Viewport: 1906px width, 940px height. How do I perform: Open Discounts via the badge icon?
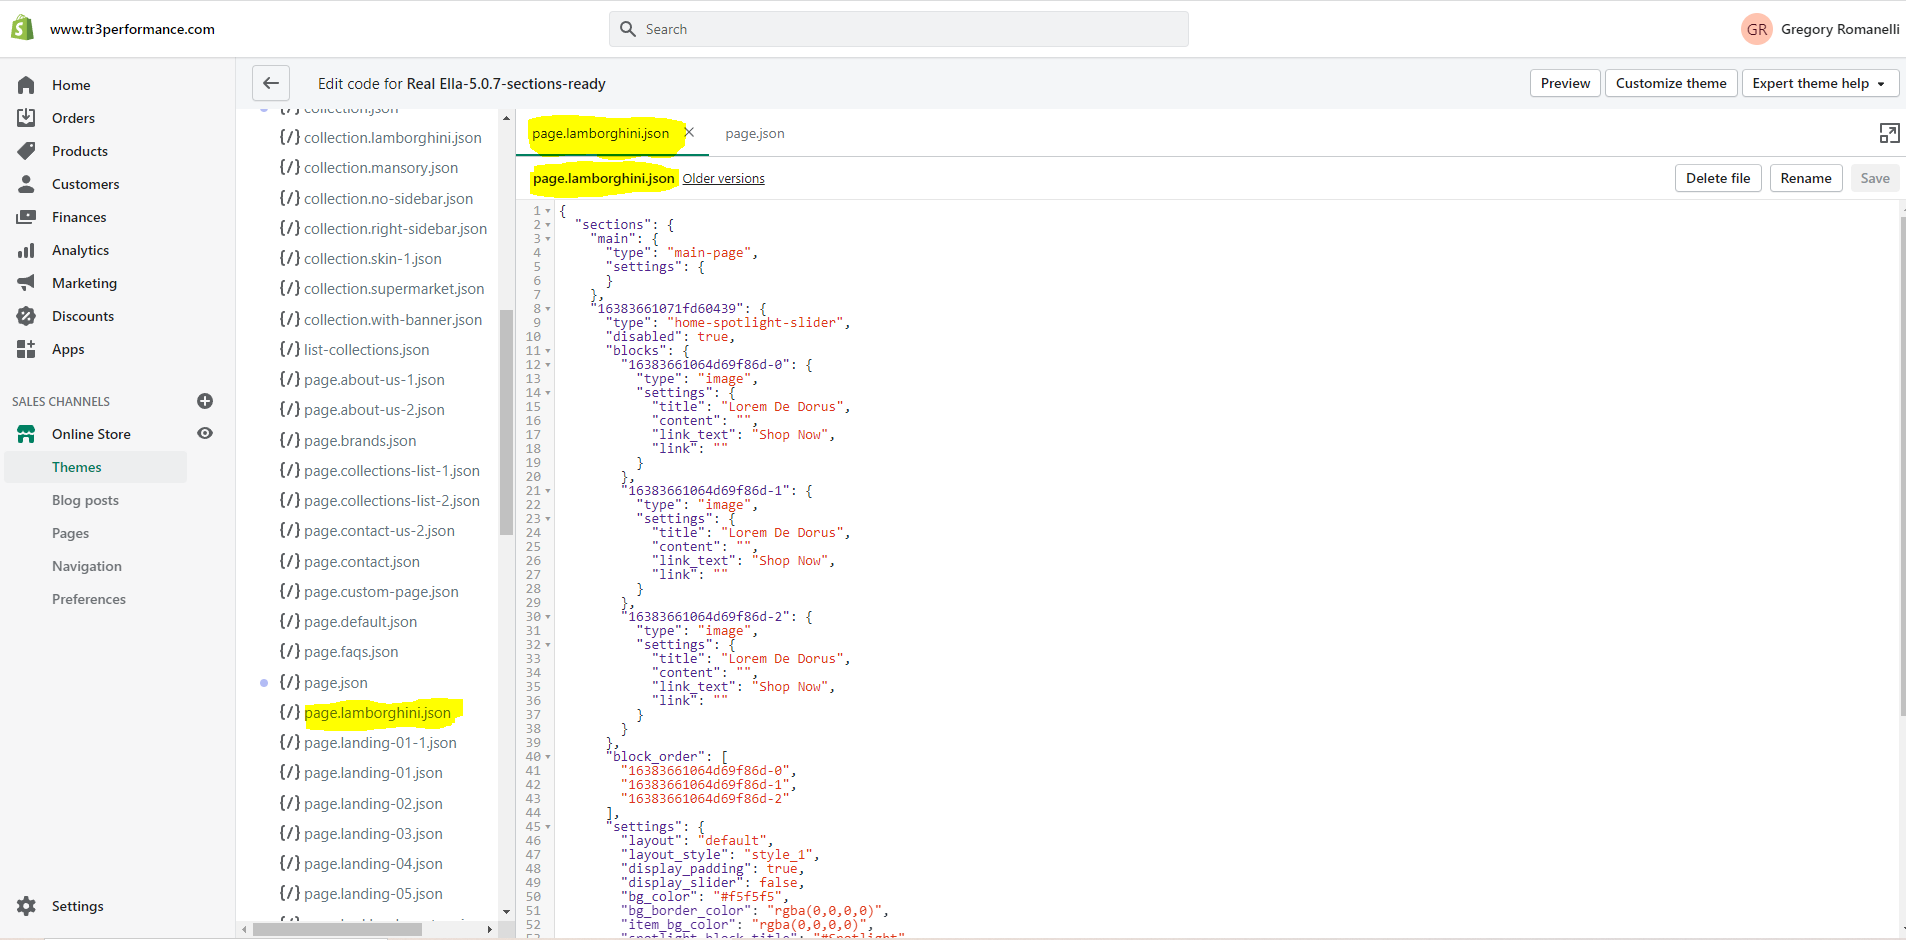26,316
